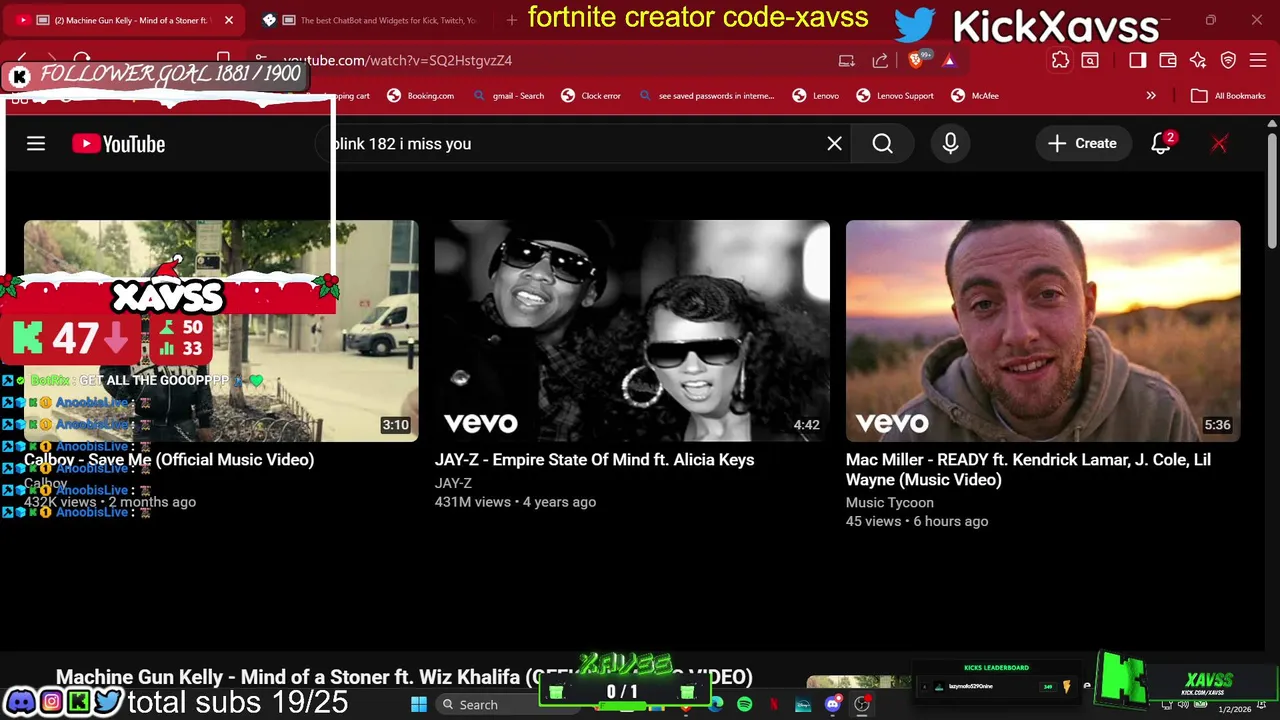Image resolution: width=1280 pixels, height=720 pixels.
Task: Visit the JAY-Z channel name
Action: coord(453,483)
